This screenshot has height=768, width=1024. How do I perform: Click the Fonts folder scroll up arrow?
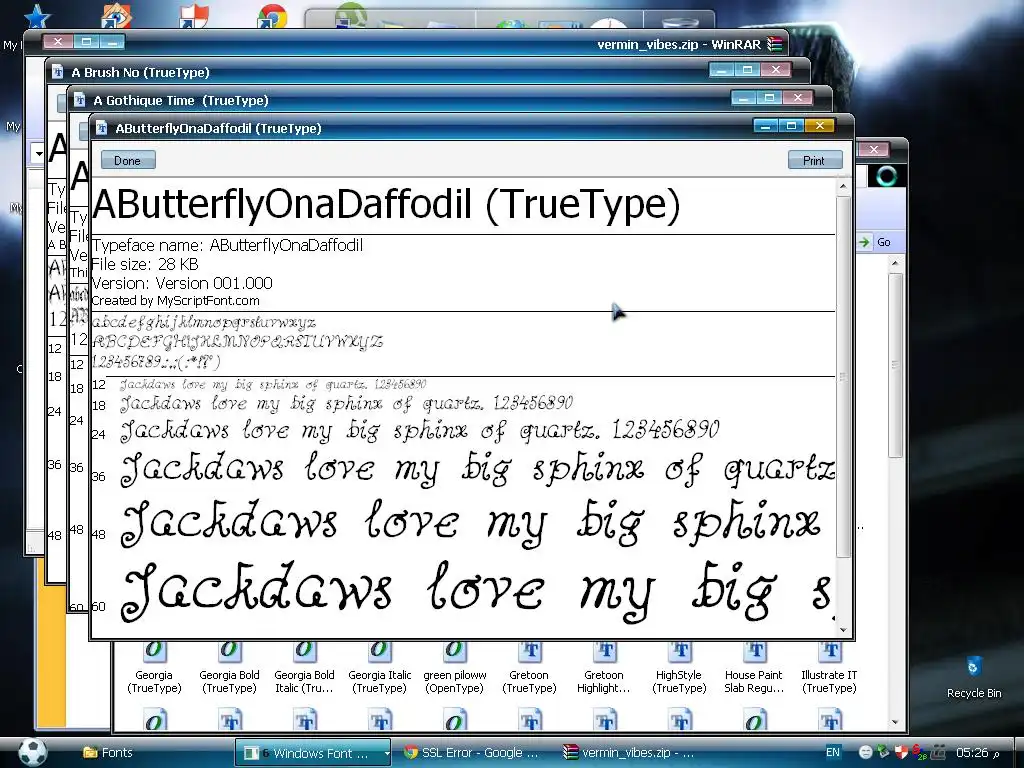coord(895,263)
